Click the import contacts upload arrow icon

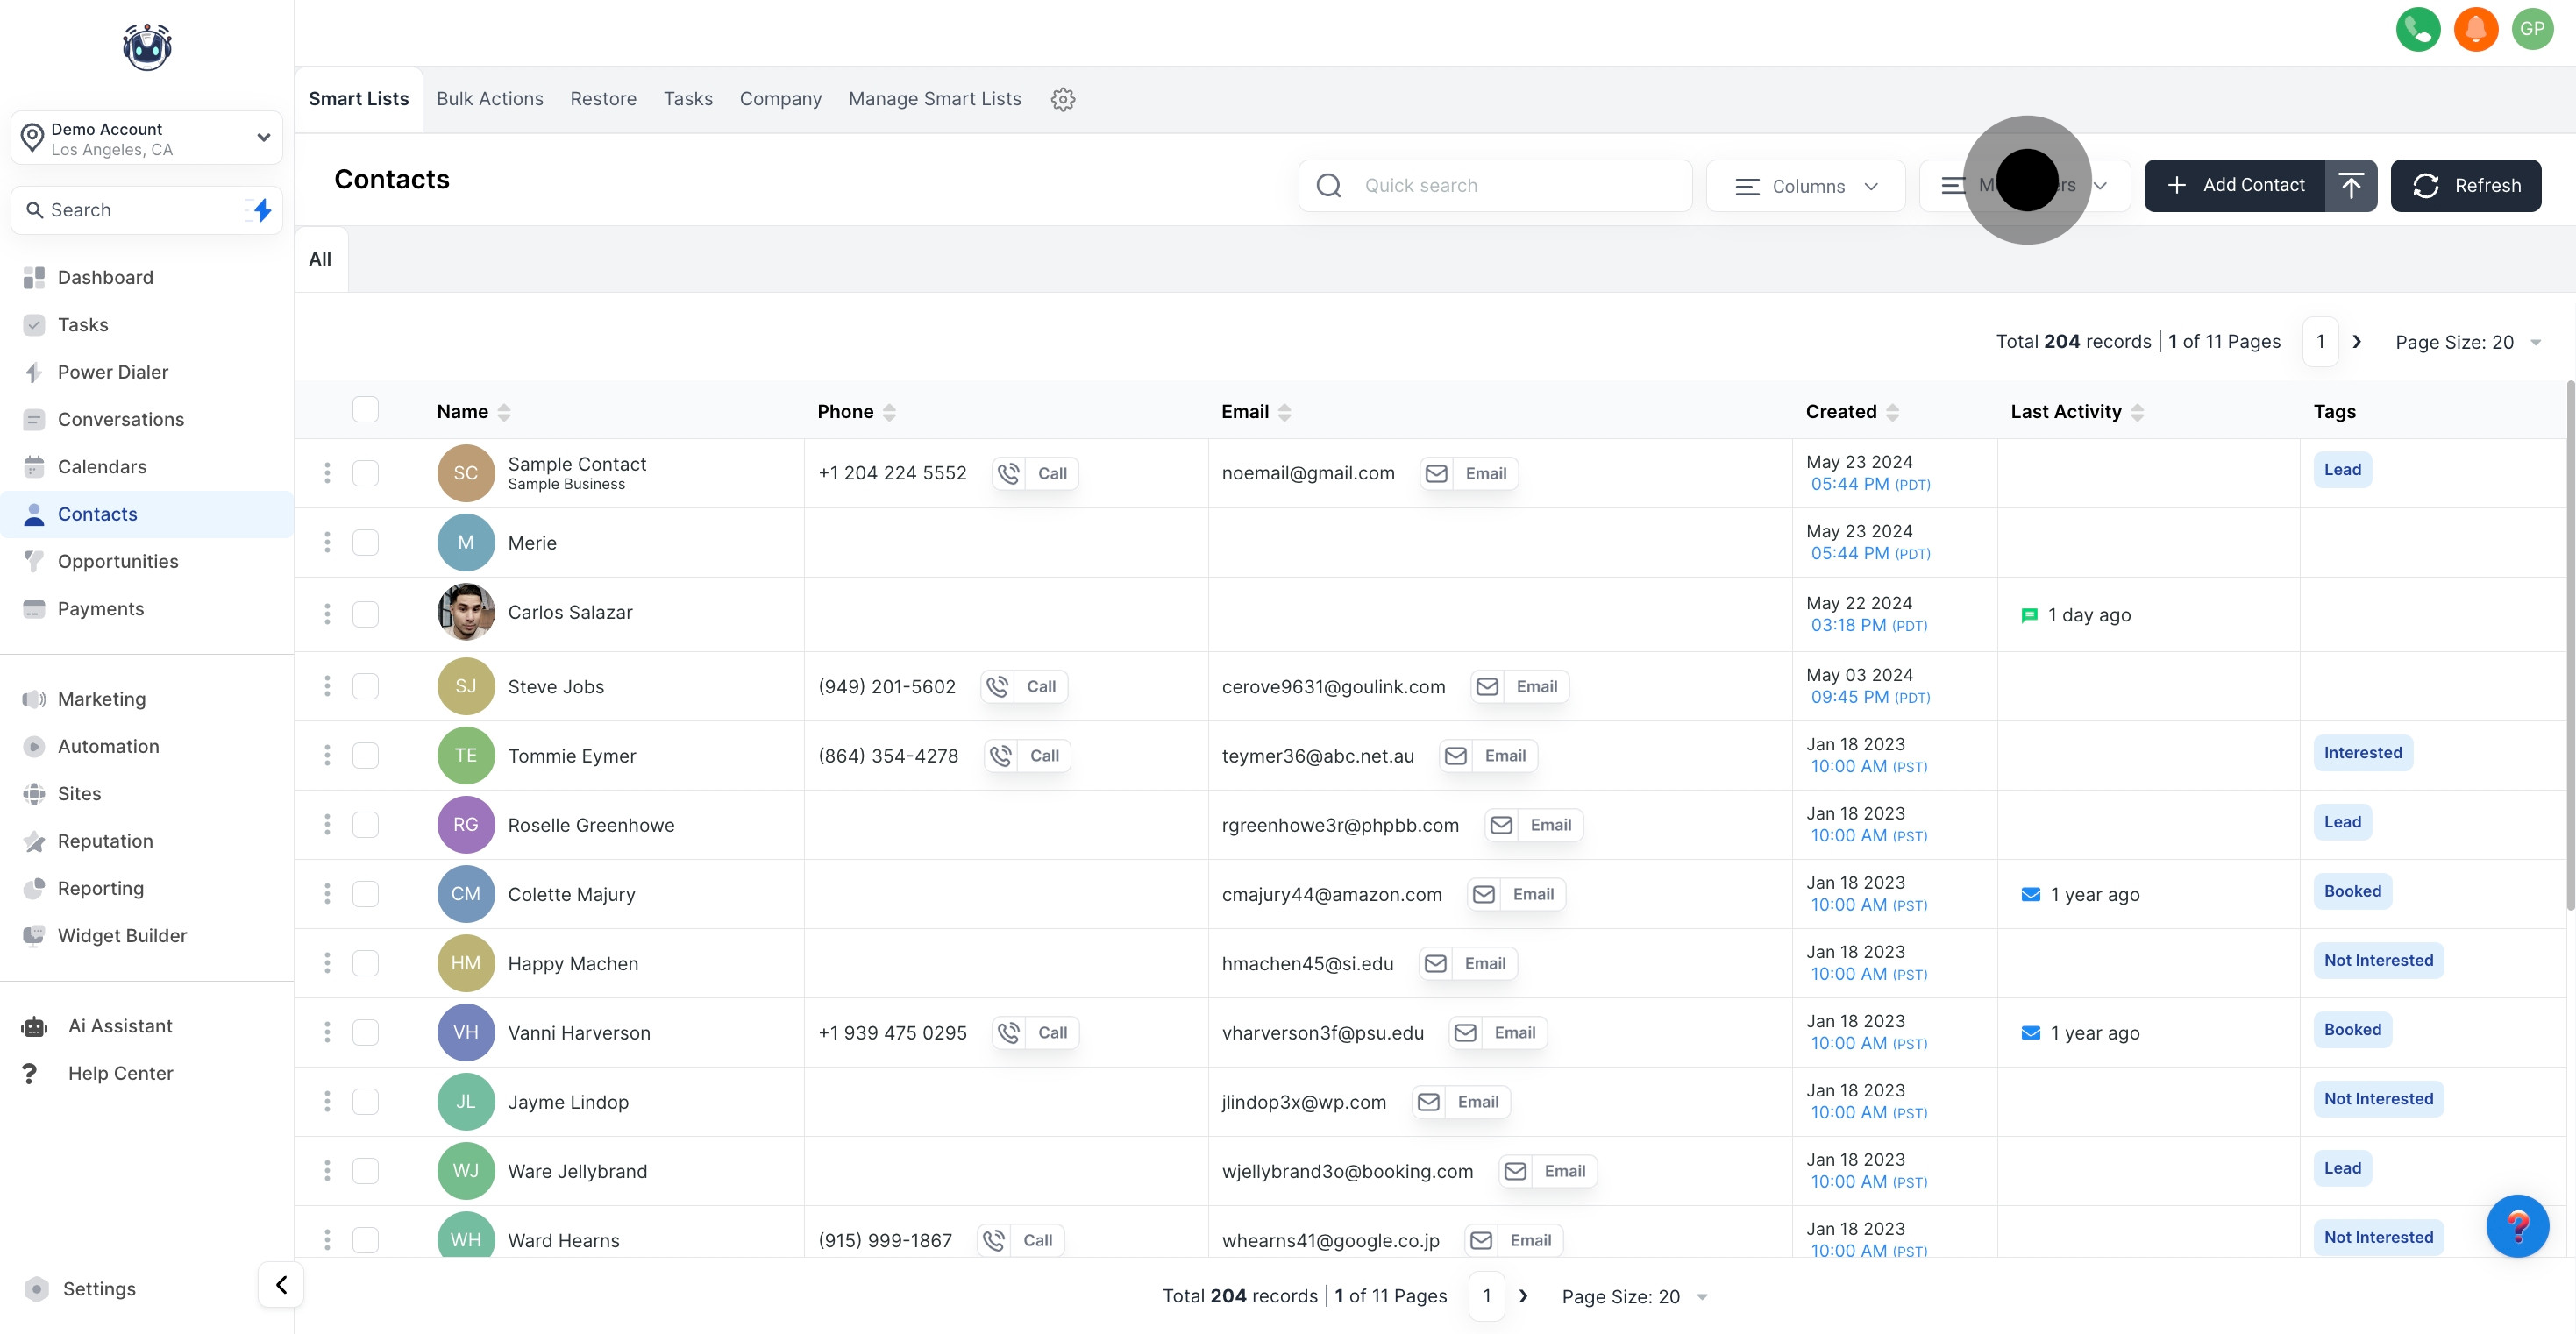[x=2350, y=185]
